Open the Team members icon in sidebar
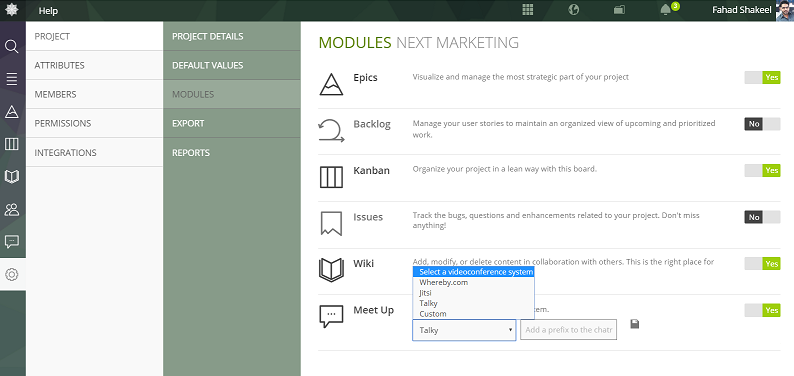The image size is (794, 376). (12, 209)
